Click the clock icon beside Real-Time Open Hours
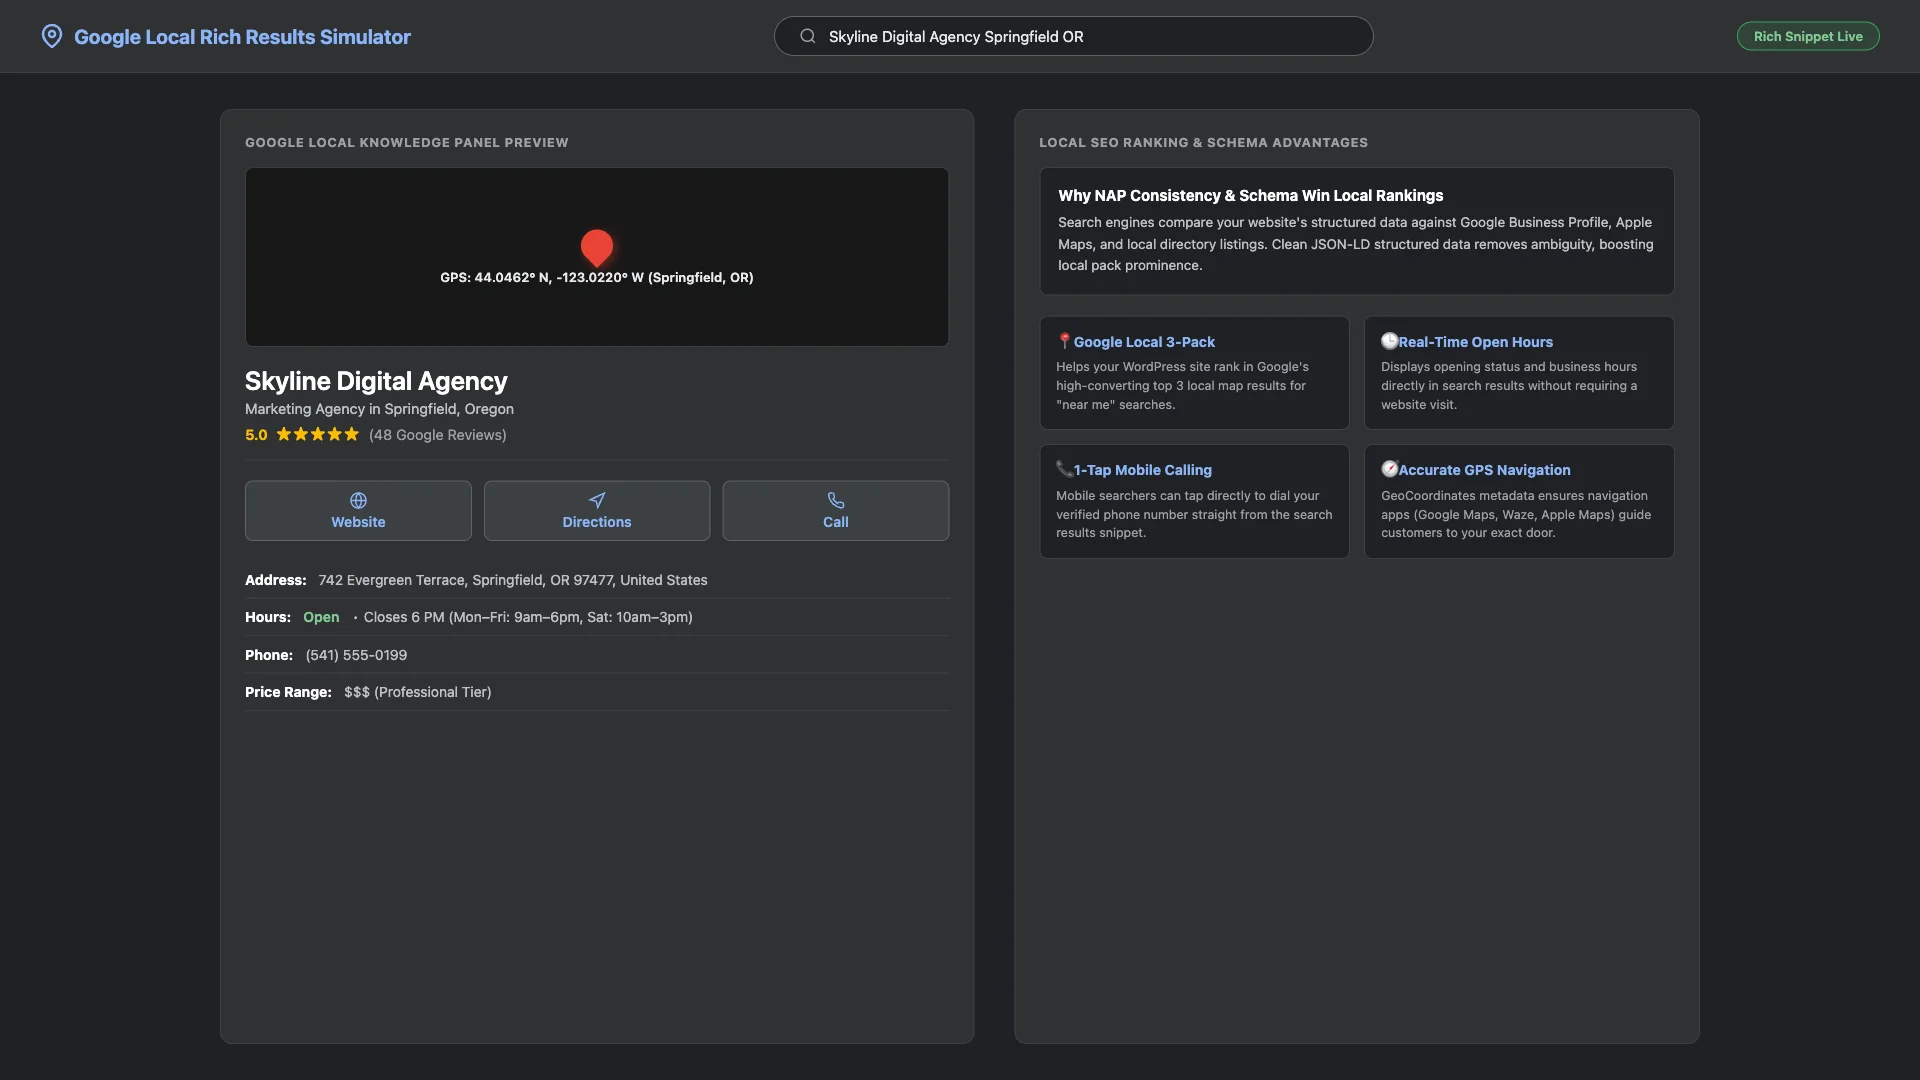Image resolution: width=1920 pixels, height=1080 pixels. click(x=1389, y=341)
